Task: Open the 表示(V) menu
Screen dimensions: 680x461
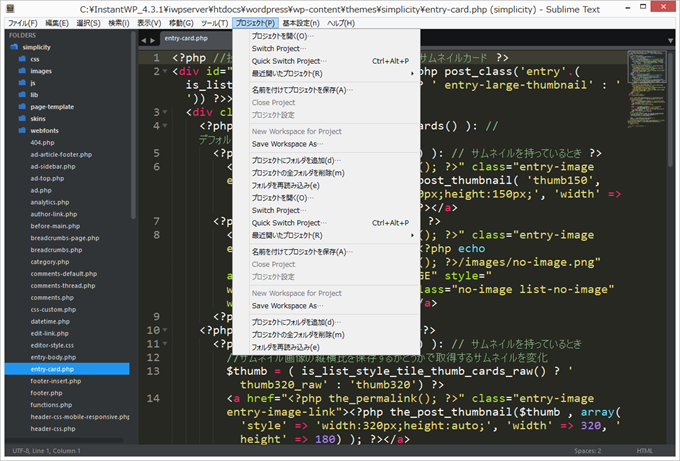Action: pyautogui.click(x=149, y=23)
